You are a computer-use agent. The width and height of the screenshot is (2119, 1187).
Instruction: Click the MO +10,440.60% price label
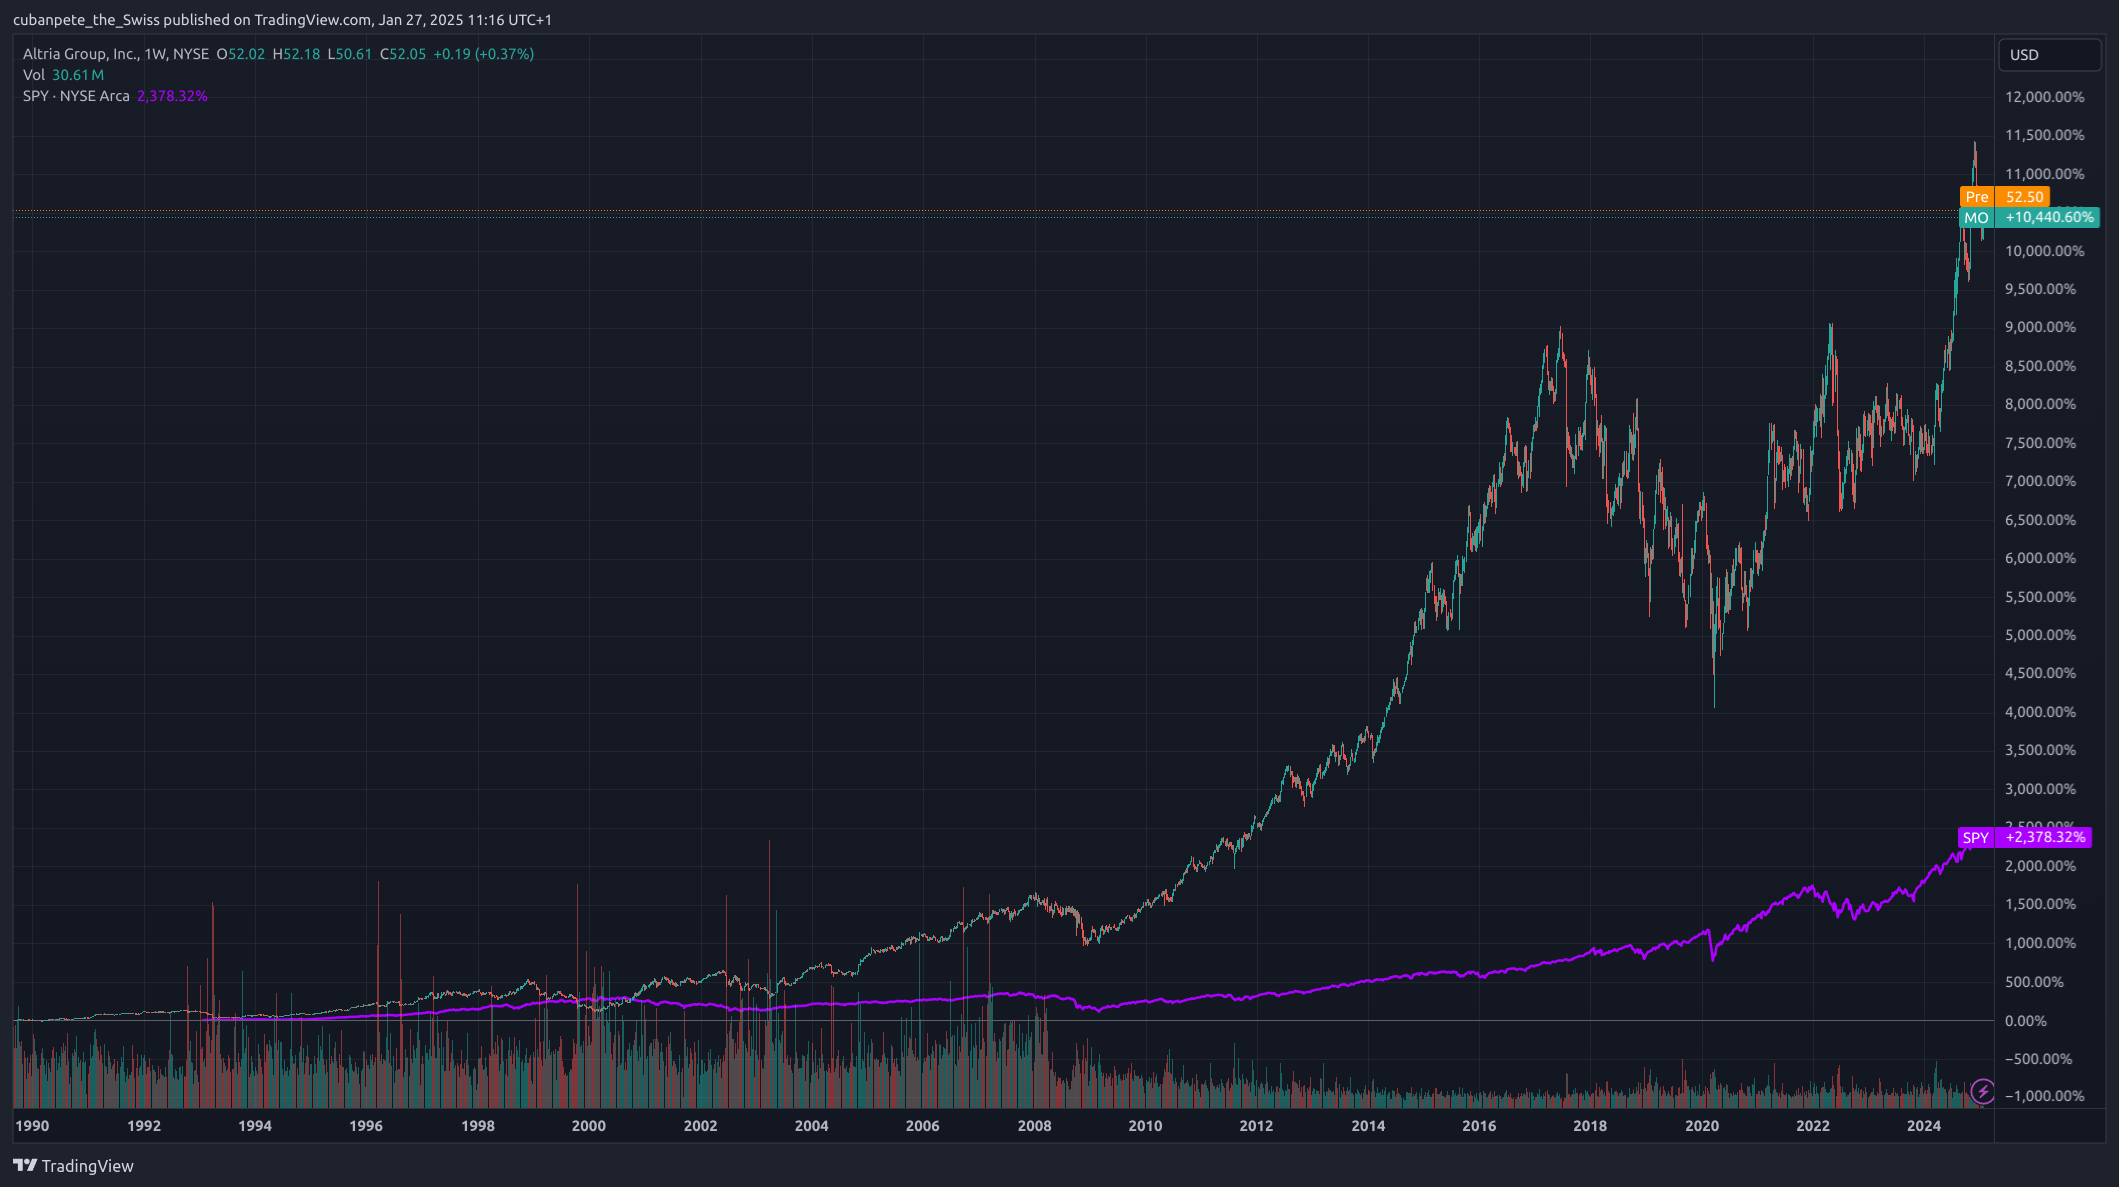pos(2029,217)
